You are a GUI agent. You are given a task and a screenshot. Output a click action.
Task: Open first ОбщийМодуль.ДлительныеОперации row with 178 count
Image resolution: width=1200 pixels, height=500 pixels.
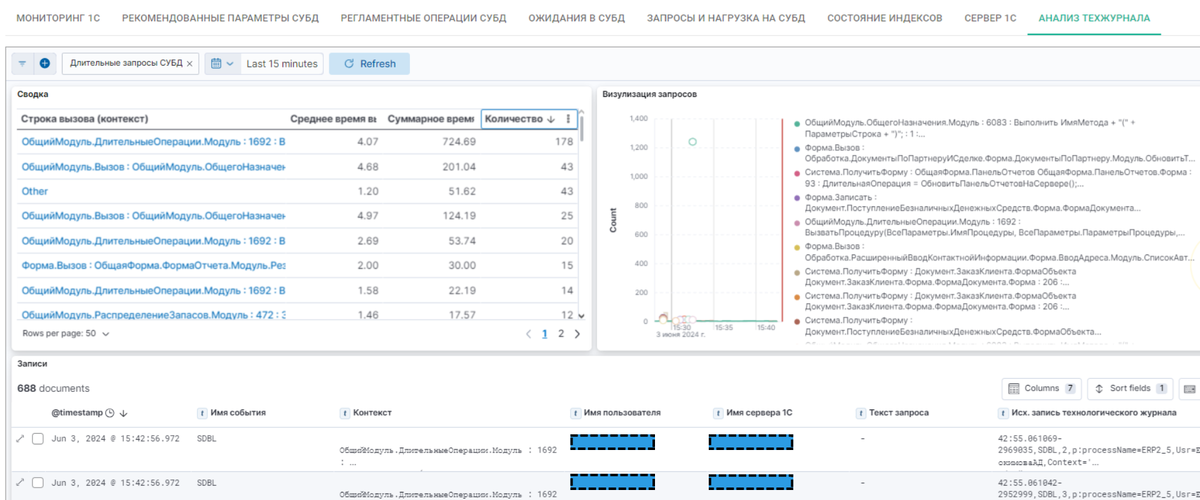154,142
